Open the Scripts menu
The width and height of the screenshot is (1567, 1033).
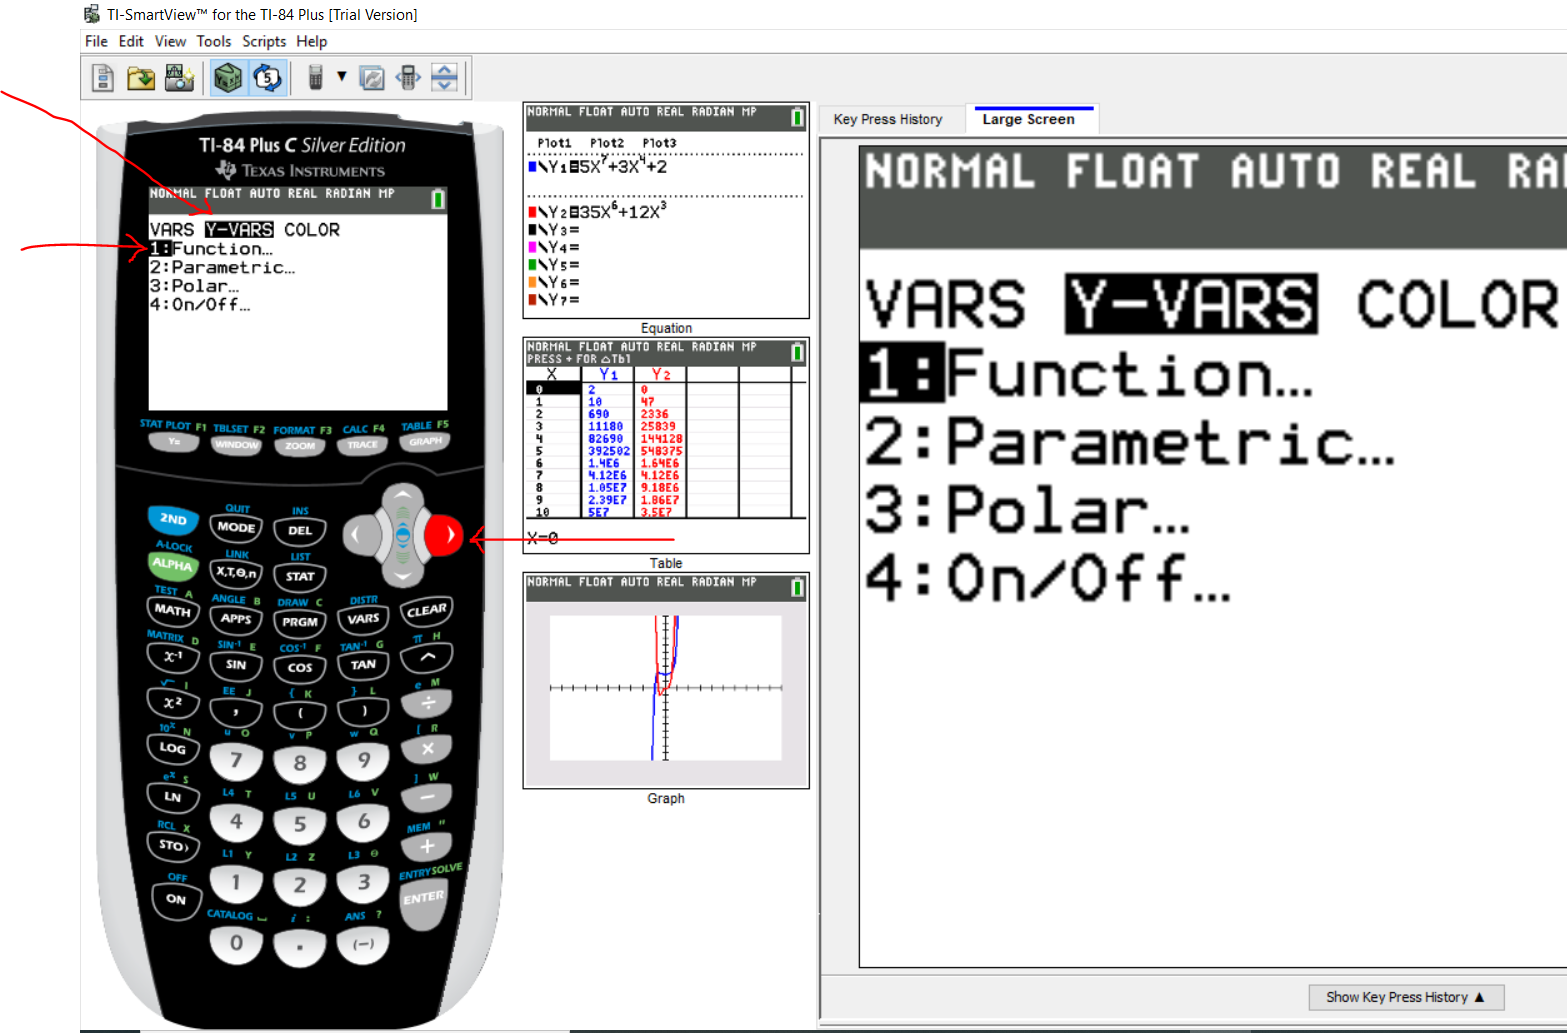coord(264,41)
